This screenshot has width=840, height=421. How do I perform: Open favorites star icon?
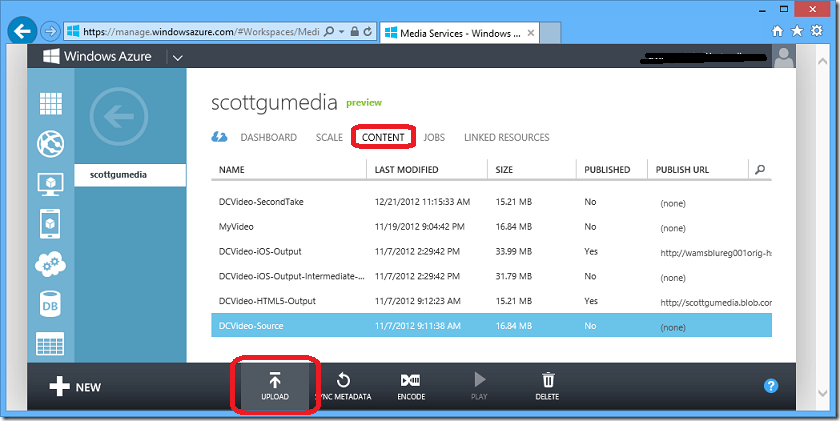coord(797,31)
